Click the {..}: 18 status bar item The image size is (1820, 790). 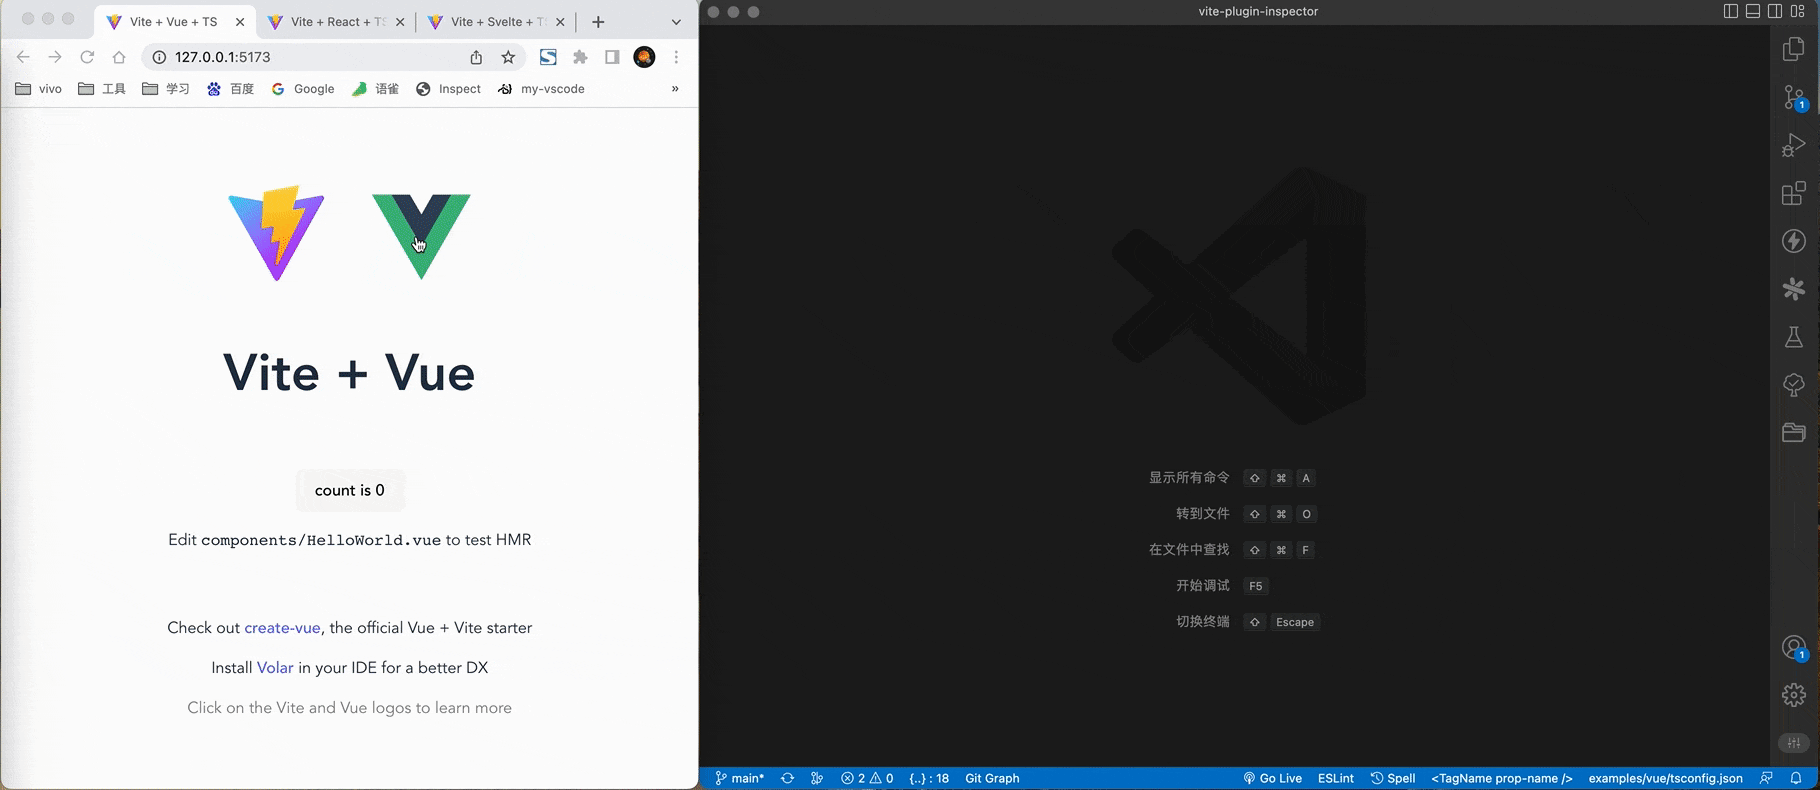pos(929,778)
